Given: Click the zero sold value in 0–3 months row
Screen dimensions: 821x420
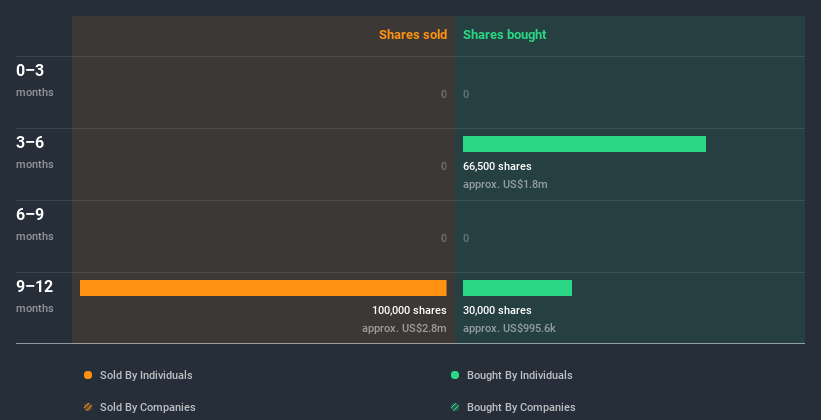Looking at the screenshot, I should 444,94.
